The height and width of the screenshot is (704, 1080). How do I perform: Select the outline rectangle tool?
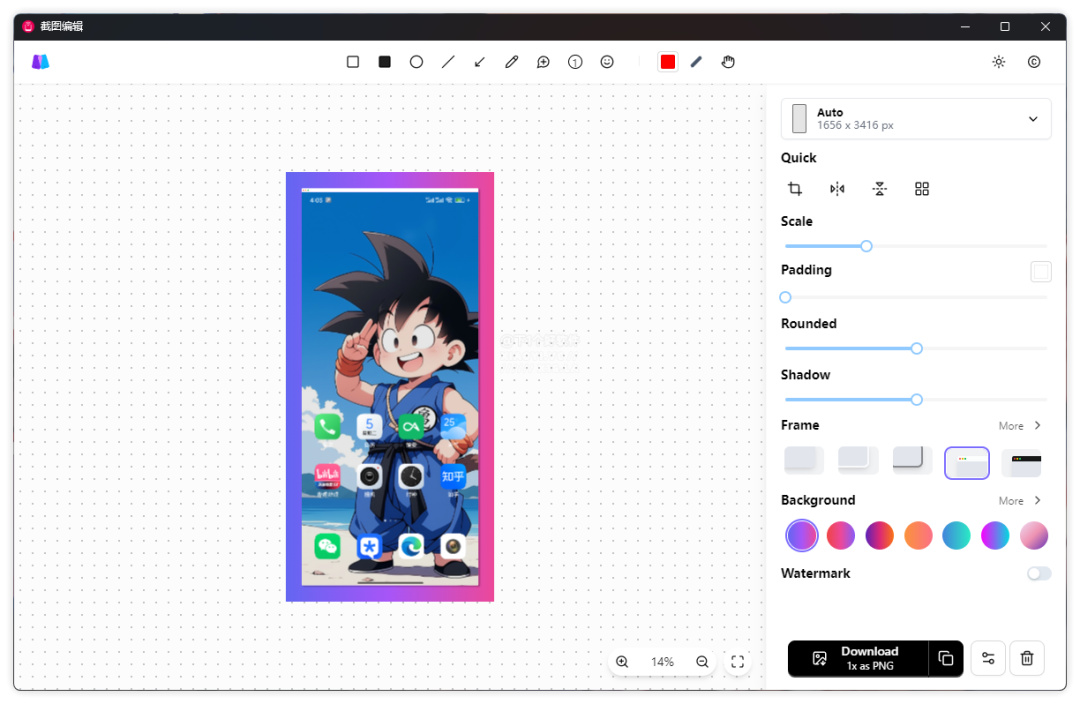coord(353,62)
